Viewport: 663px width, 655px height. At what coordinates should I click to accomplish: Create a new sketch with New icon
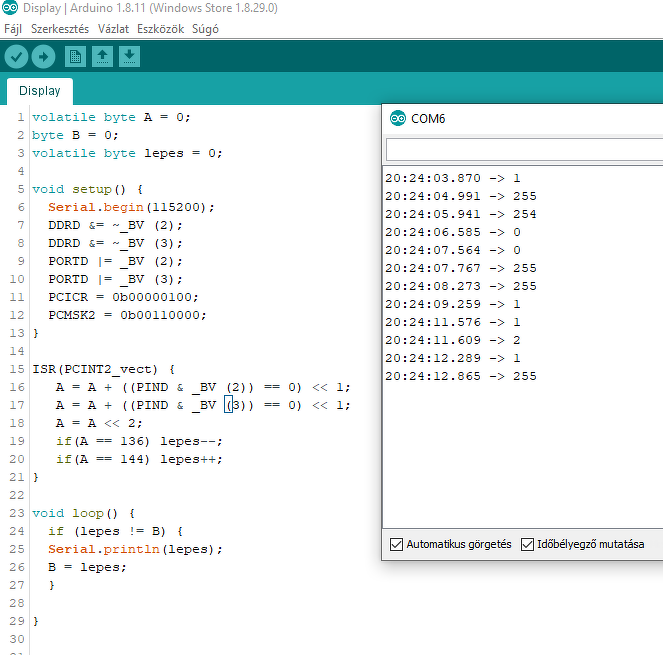coord(75,57)
